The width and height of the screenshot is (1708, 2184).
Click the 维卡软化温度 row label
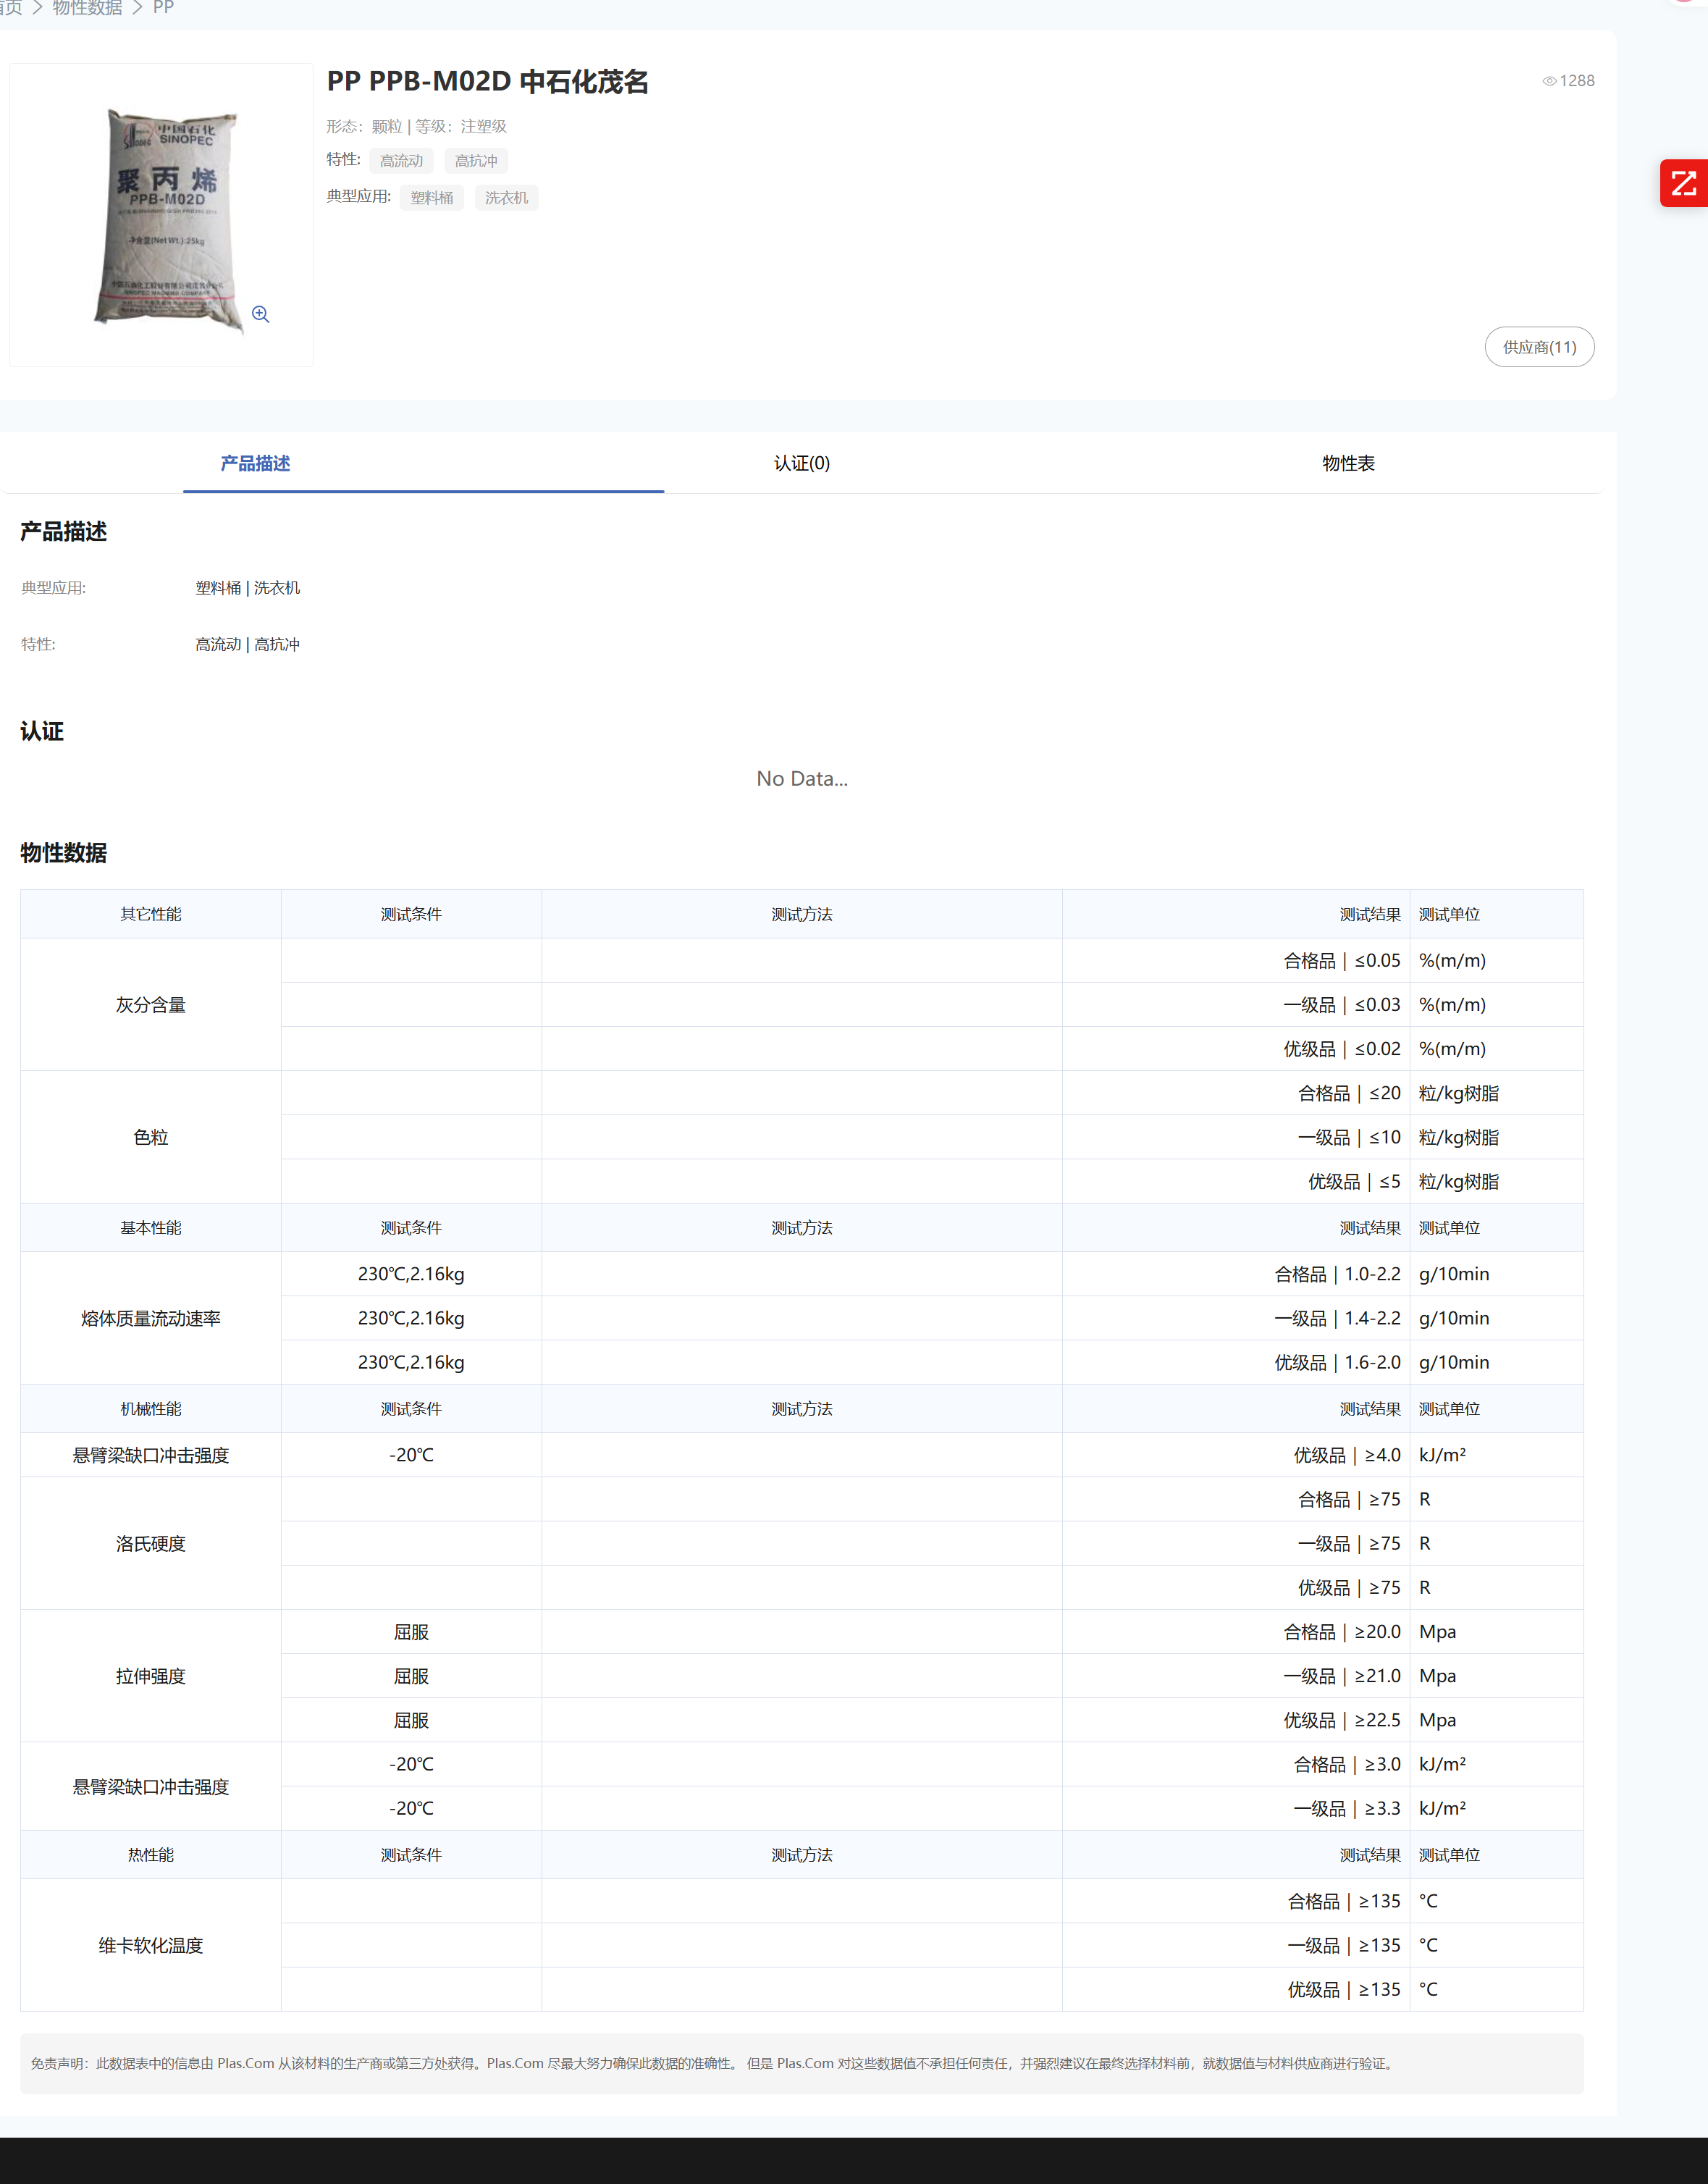pyautogui.click(x=151, y=1945)
